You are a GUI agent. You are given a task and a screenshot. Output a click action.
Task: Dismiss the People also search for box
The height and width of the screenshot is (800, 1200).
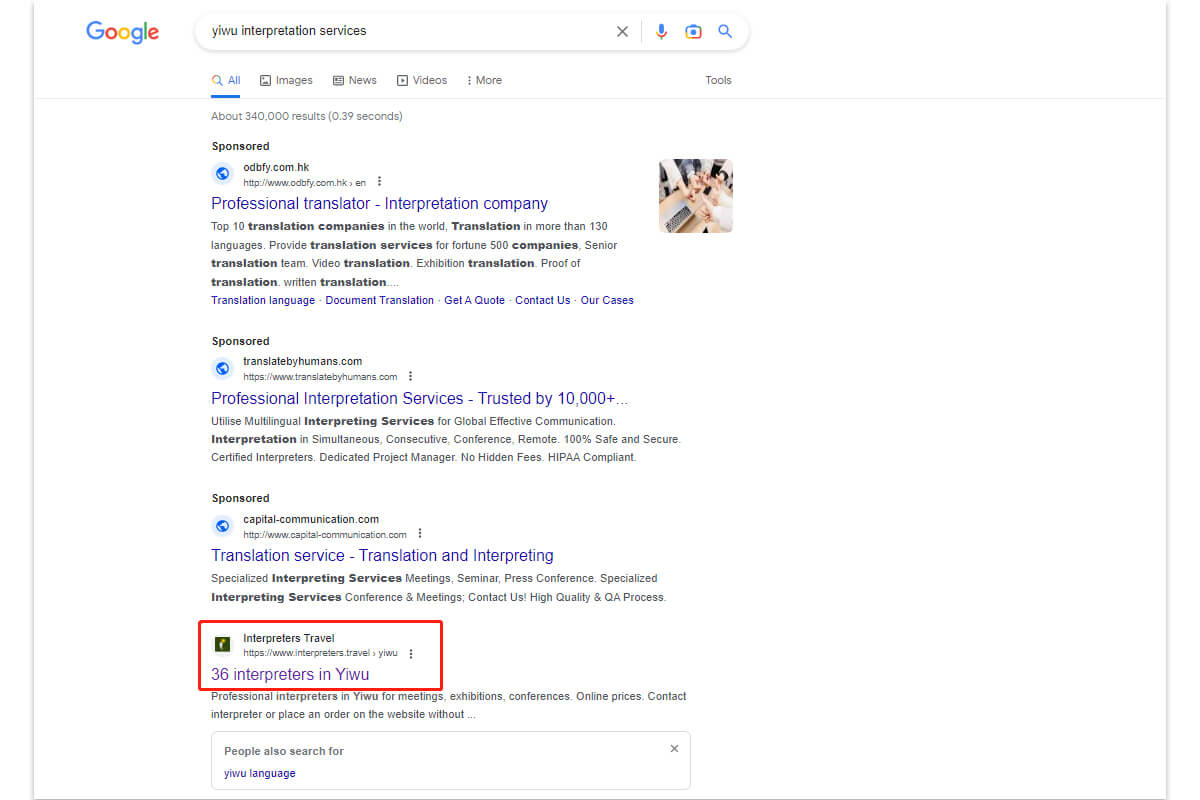tap(674, 748)
